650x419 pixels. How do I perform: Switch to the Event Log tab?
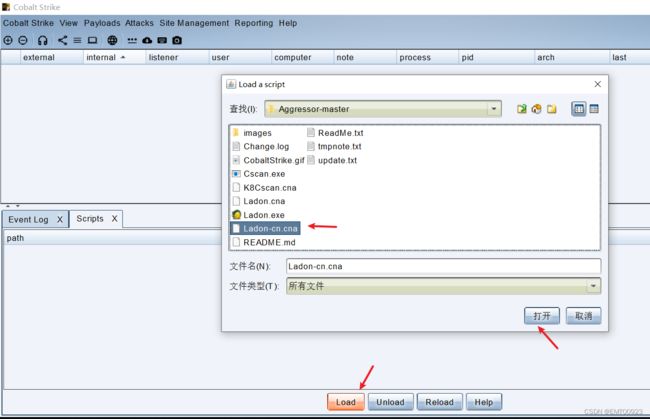click(28, 219)
